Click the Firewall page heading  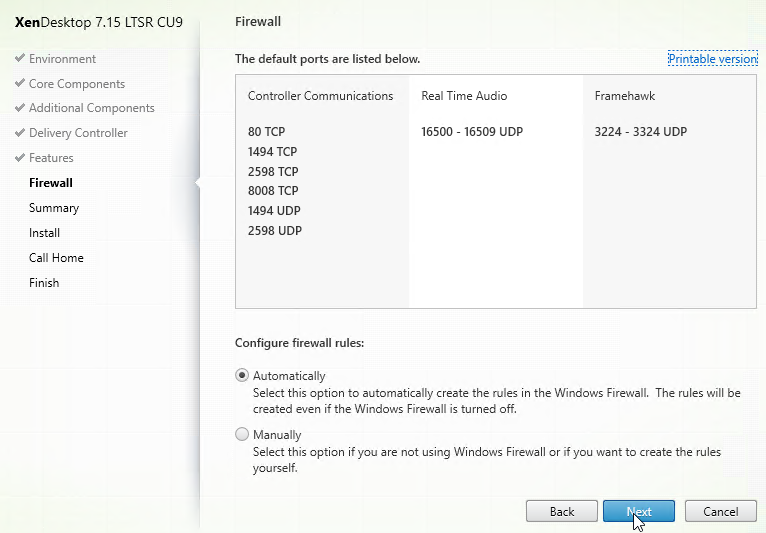pyautogui.click(x=258, y=21)
